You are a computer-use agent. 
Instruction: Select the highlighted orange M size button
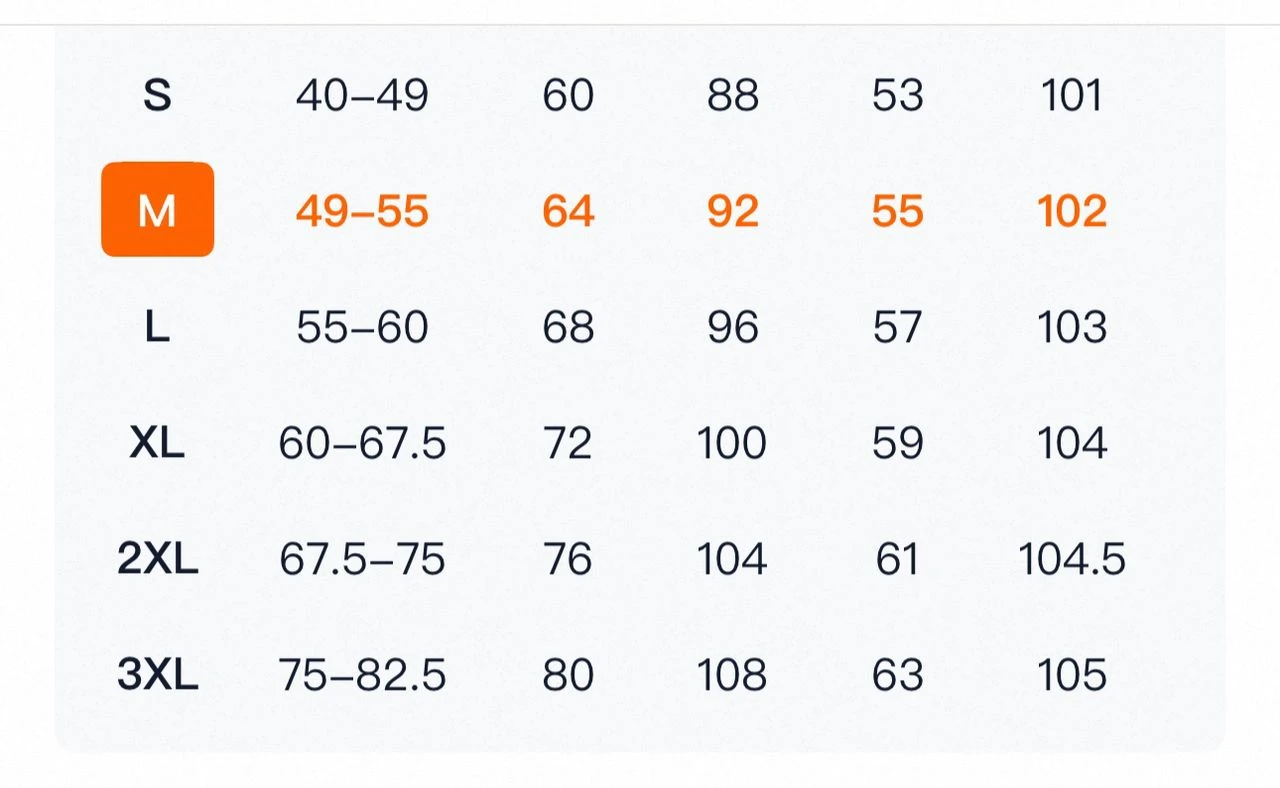coord(157,210)
